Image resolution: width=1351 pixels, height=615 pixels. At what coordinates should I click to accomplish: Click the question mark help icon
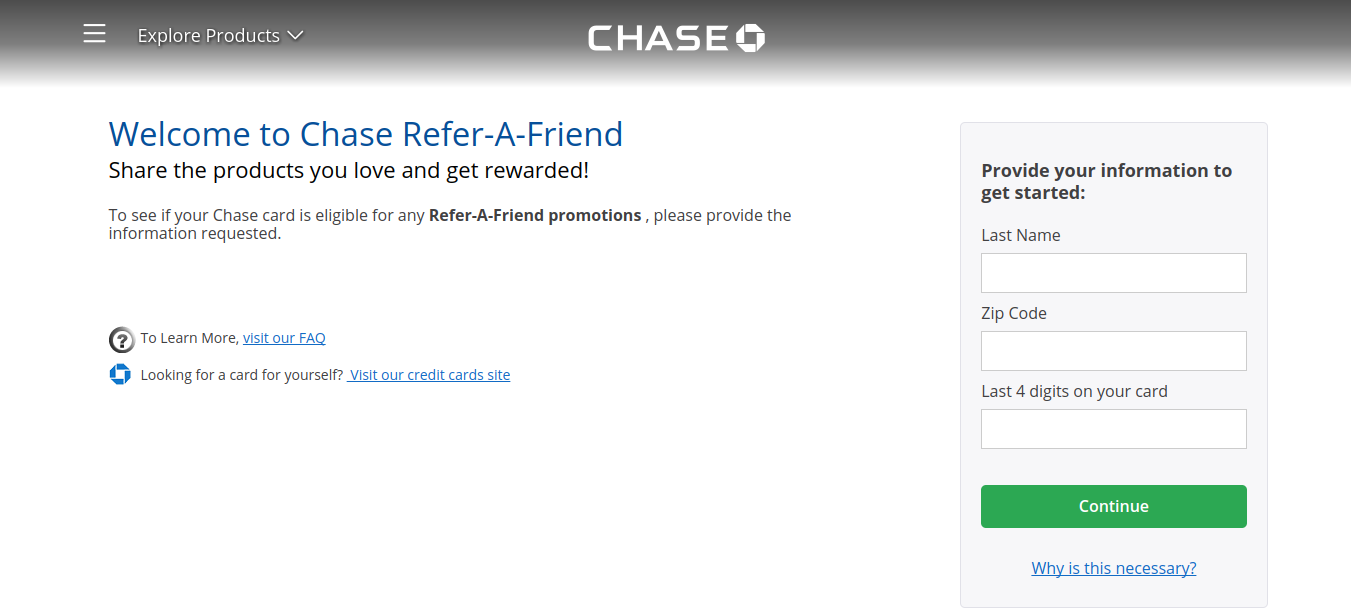coord(121,339)
